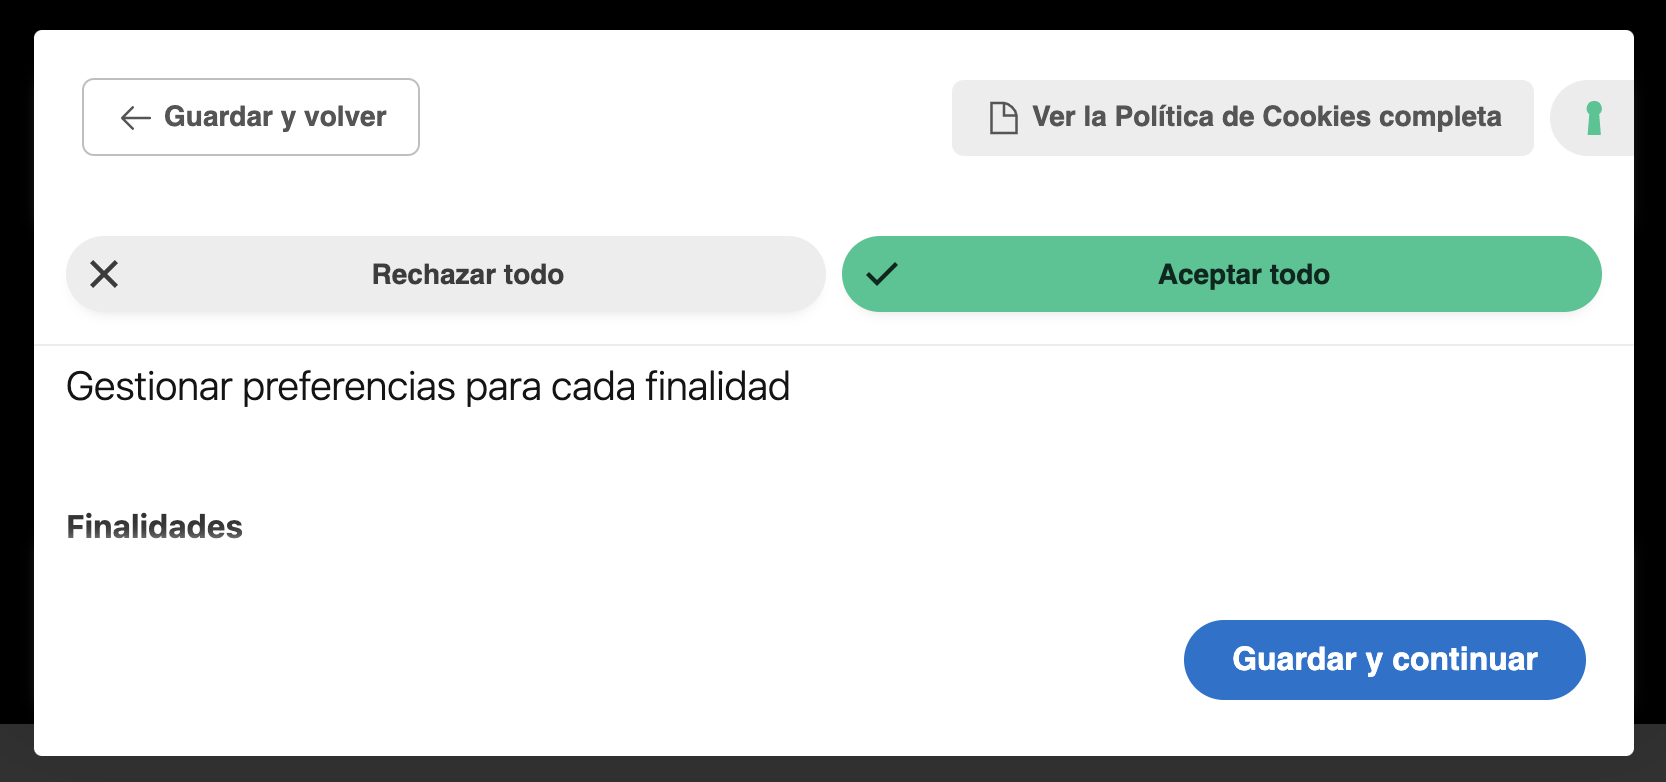Open Ver la Política de Cookies completa
The height and width of the screenshot is (782, 1666).
pos(1242,117)
